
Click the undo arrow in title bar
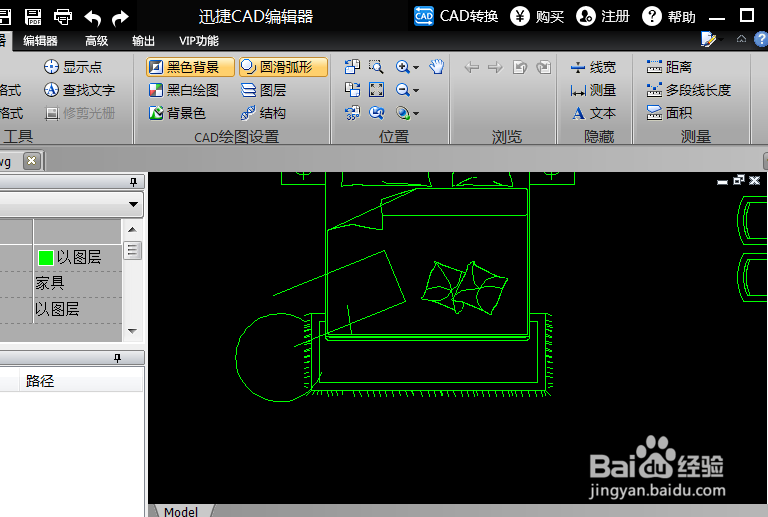(x=93, y=18)
